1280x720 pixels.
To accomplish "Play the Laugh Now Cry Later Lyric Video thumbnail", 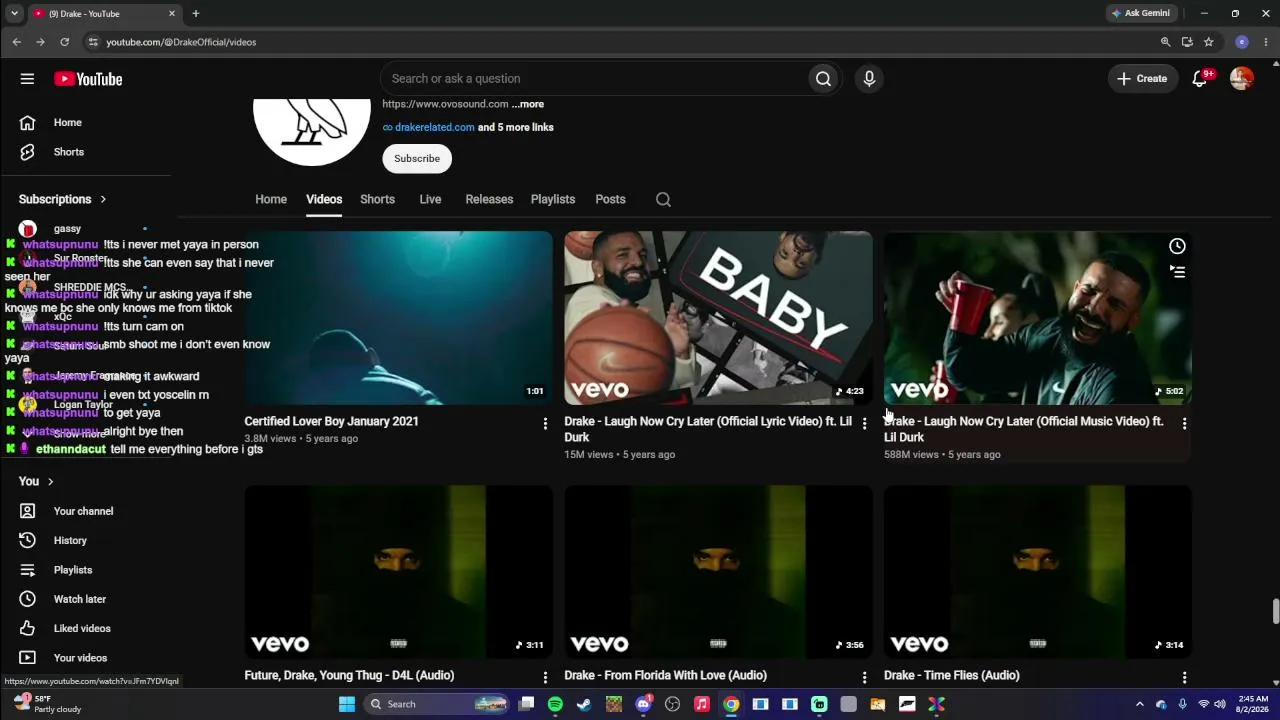I will (718, 318).
